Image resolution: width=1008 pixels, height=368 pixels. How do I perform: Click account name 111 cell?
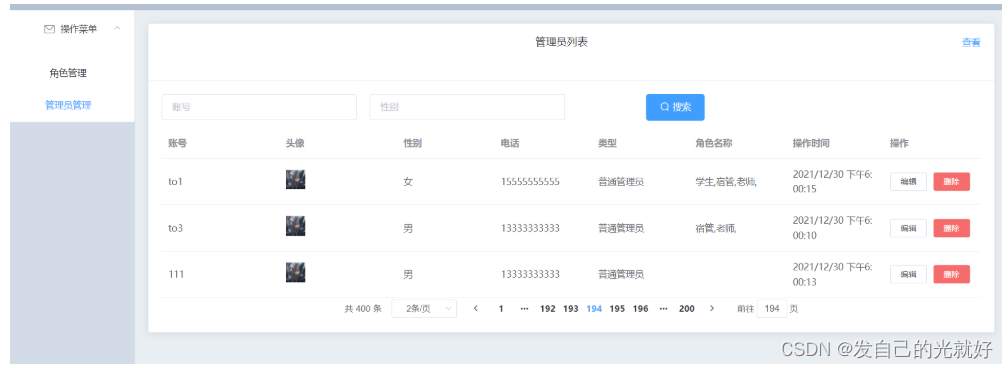[x=176, y=275]
